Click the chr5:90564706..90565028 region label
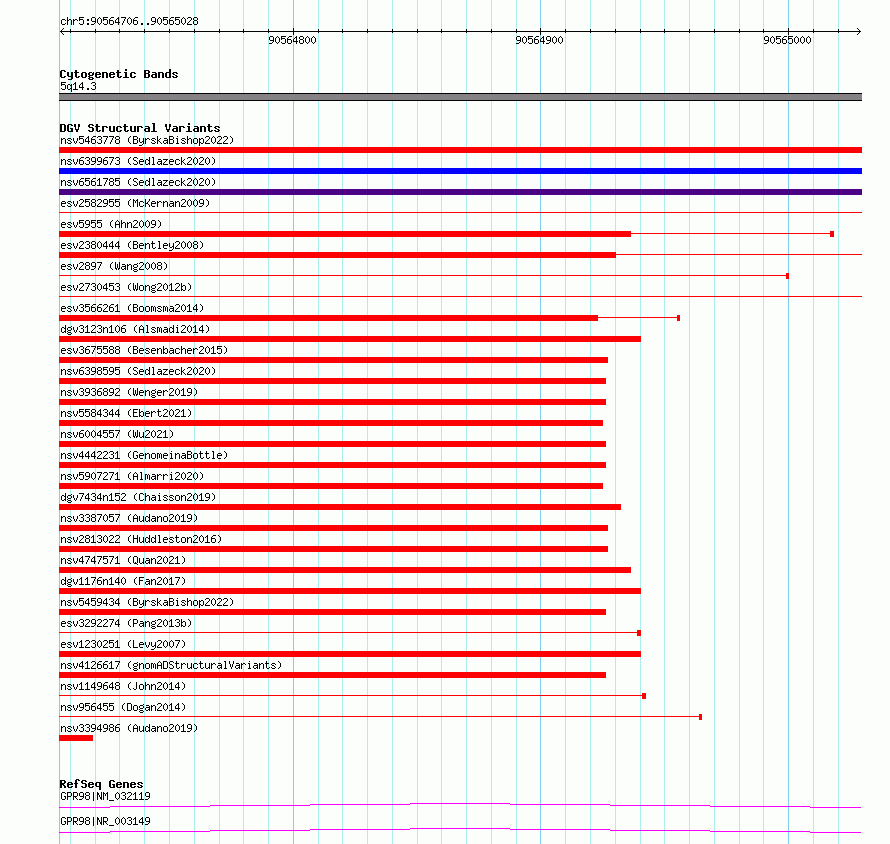The image size is (890, 844). (129, 21)
